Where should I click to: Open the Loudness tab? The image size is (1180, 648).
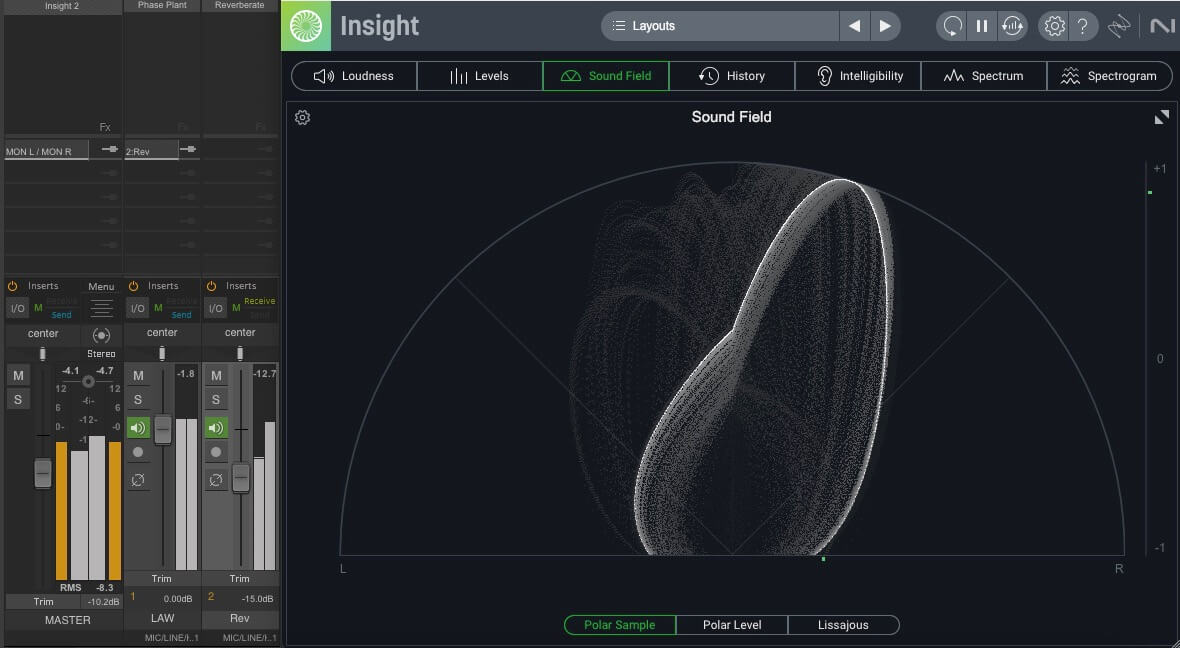coord(354,76)
